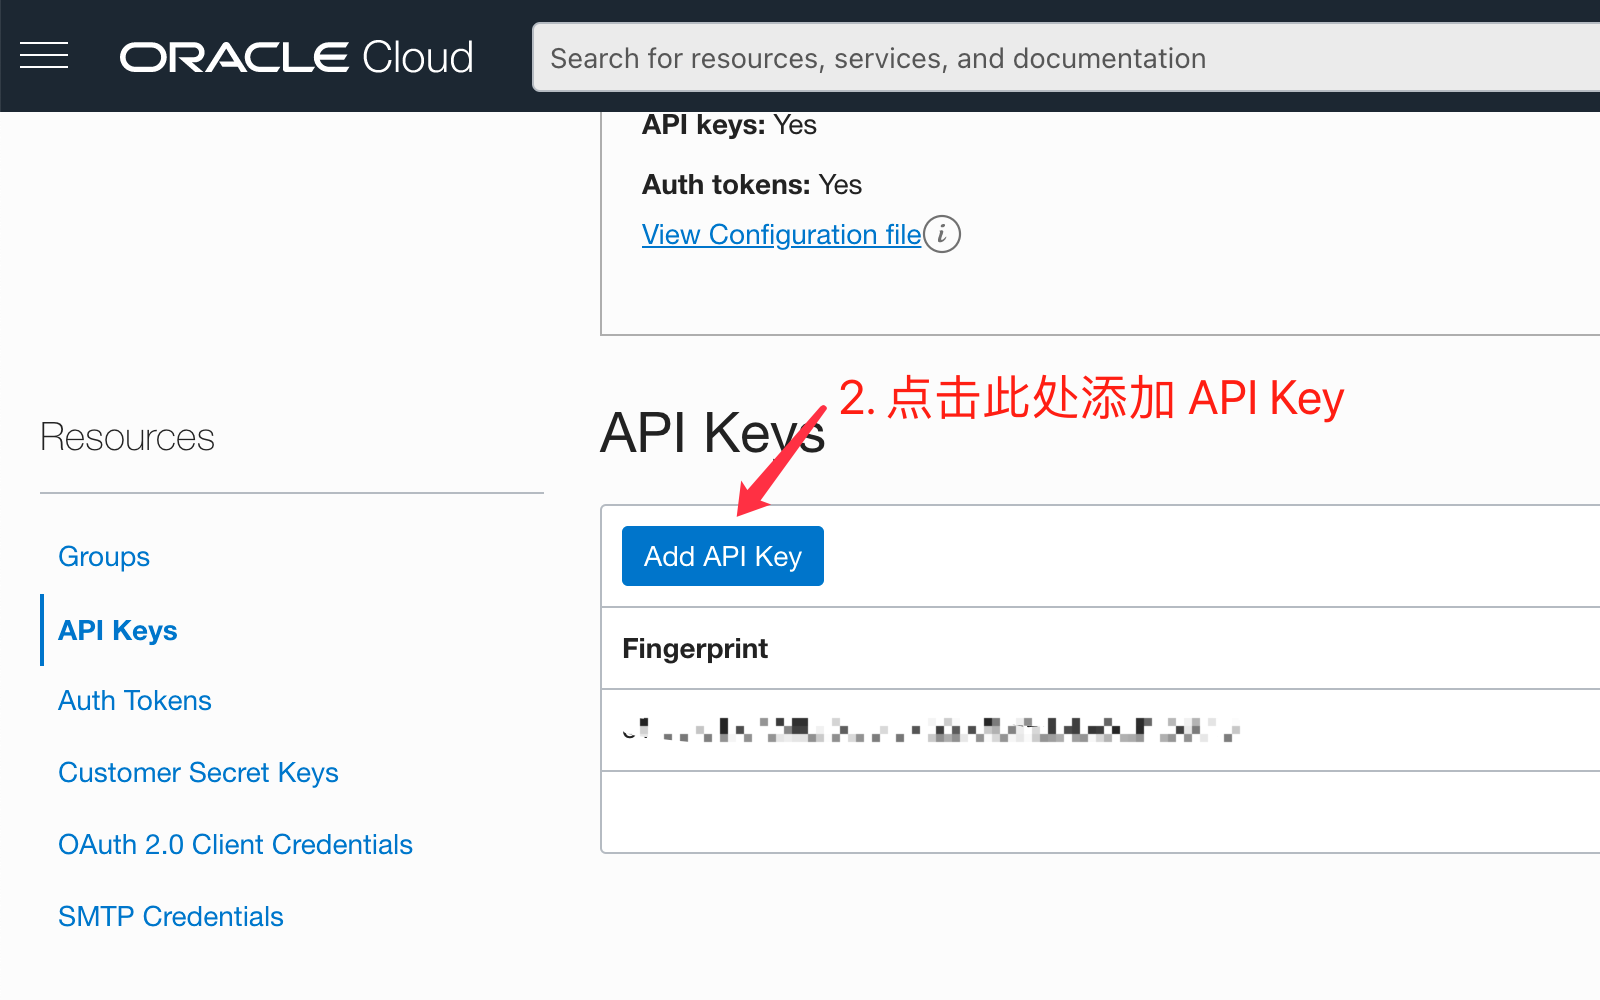
Task: Open Groups in the Resources list
Action: 104,557
